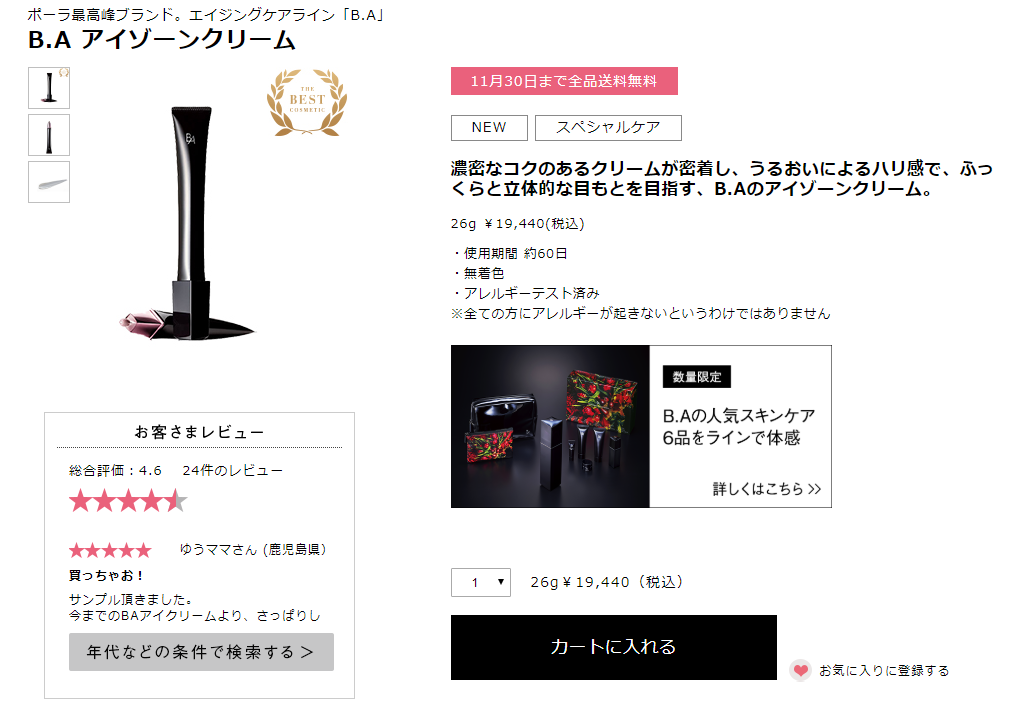Screen dimensions: 1027x706
Task: Click the 数量限定 label
Action: (x=697, y=377)
